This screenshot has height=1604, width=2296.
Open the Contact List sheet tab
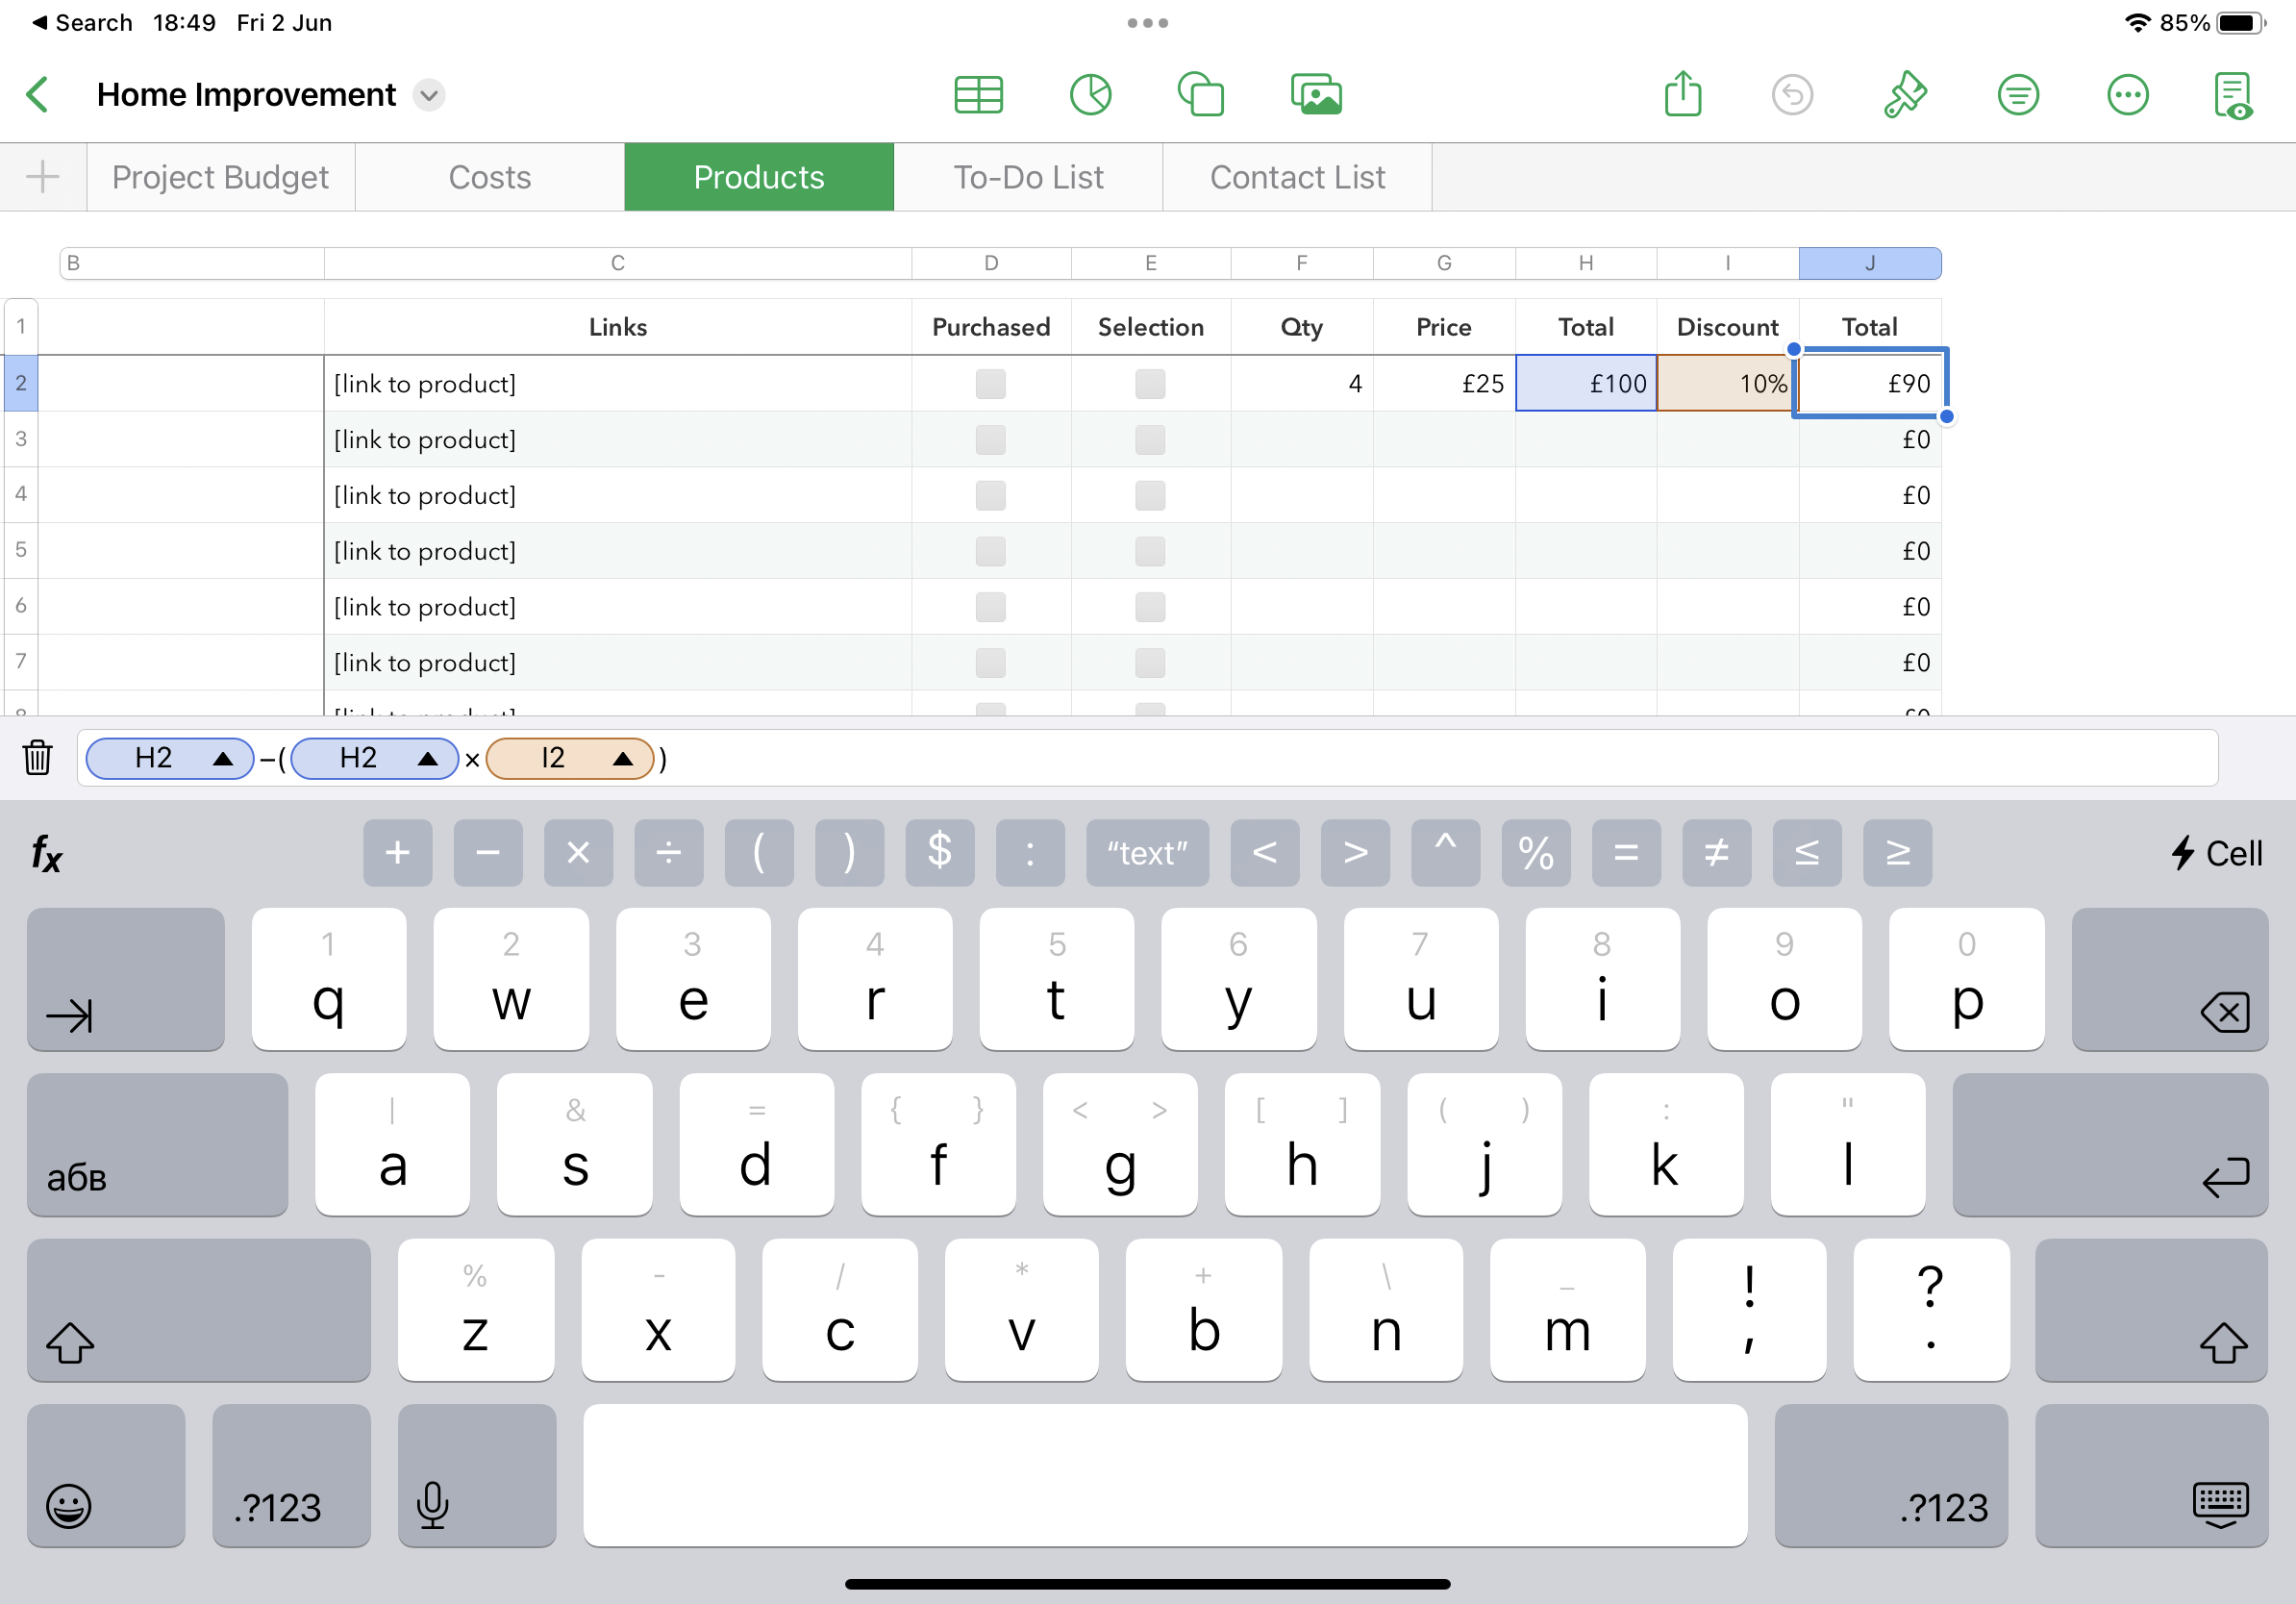[x=1297, y=177]
